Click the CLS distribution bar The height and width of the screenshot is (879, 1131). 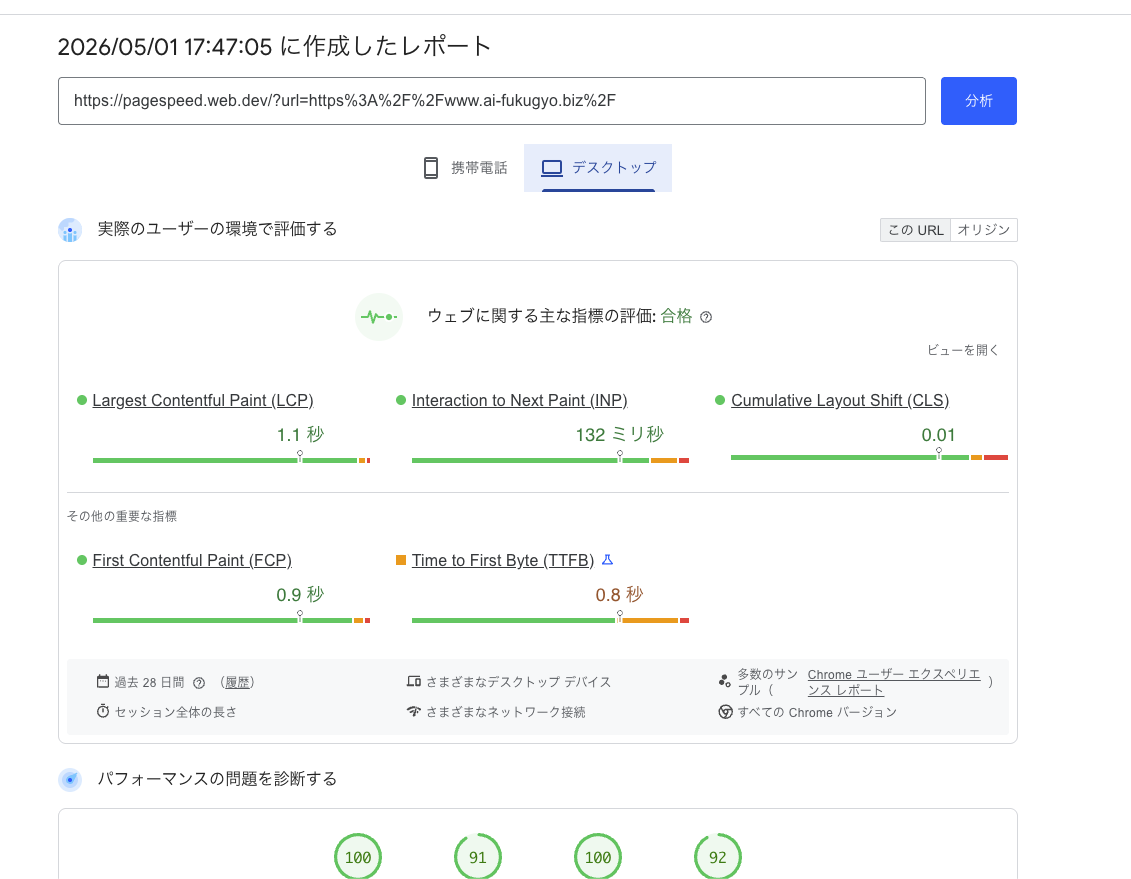coord(869,457)
